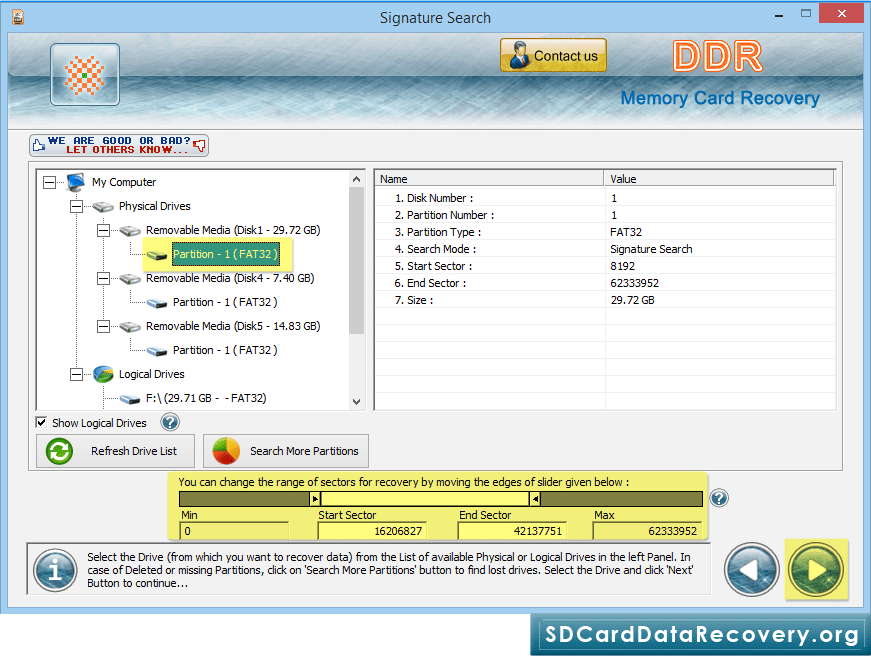Collapse Removable Media Disk5 node
The height and width of the screenshot is (656, 871).
[x=103, y=326]
